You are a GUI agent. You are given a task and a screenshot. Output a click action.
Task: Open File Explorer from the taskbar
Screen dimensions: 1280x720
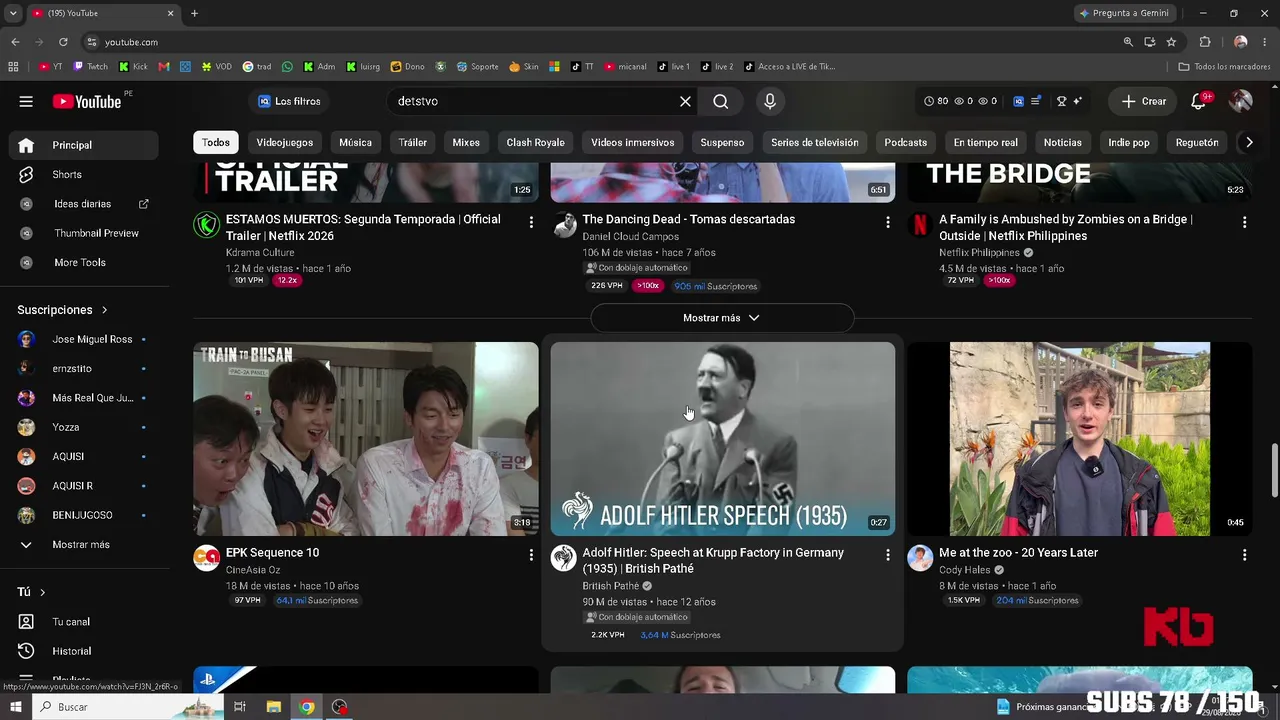click(x=273, y=707)
